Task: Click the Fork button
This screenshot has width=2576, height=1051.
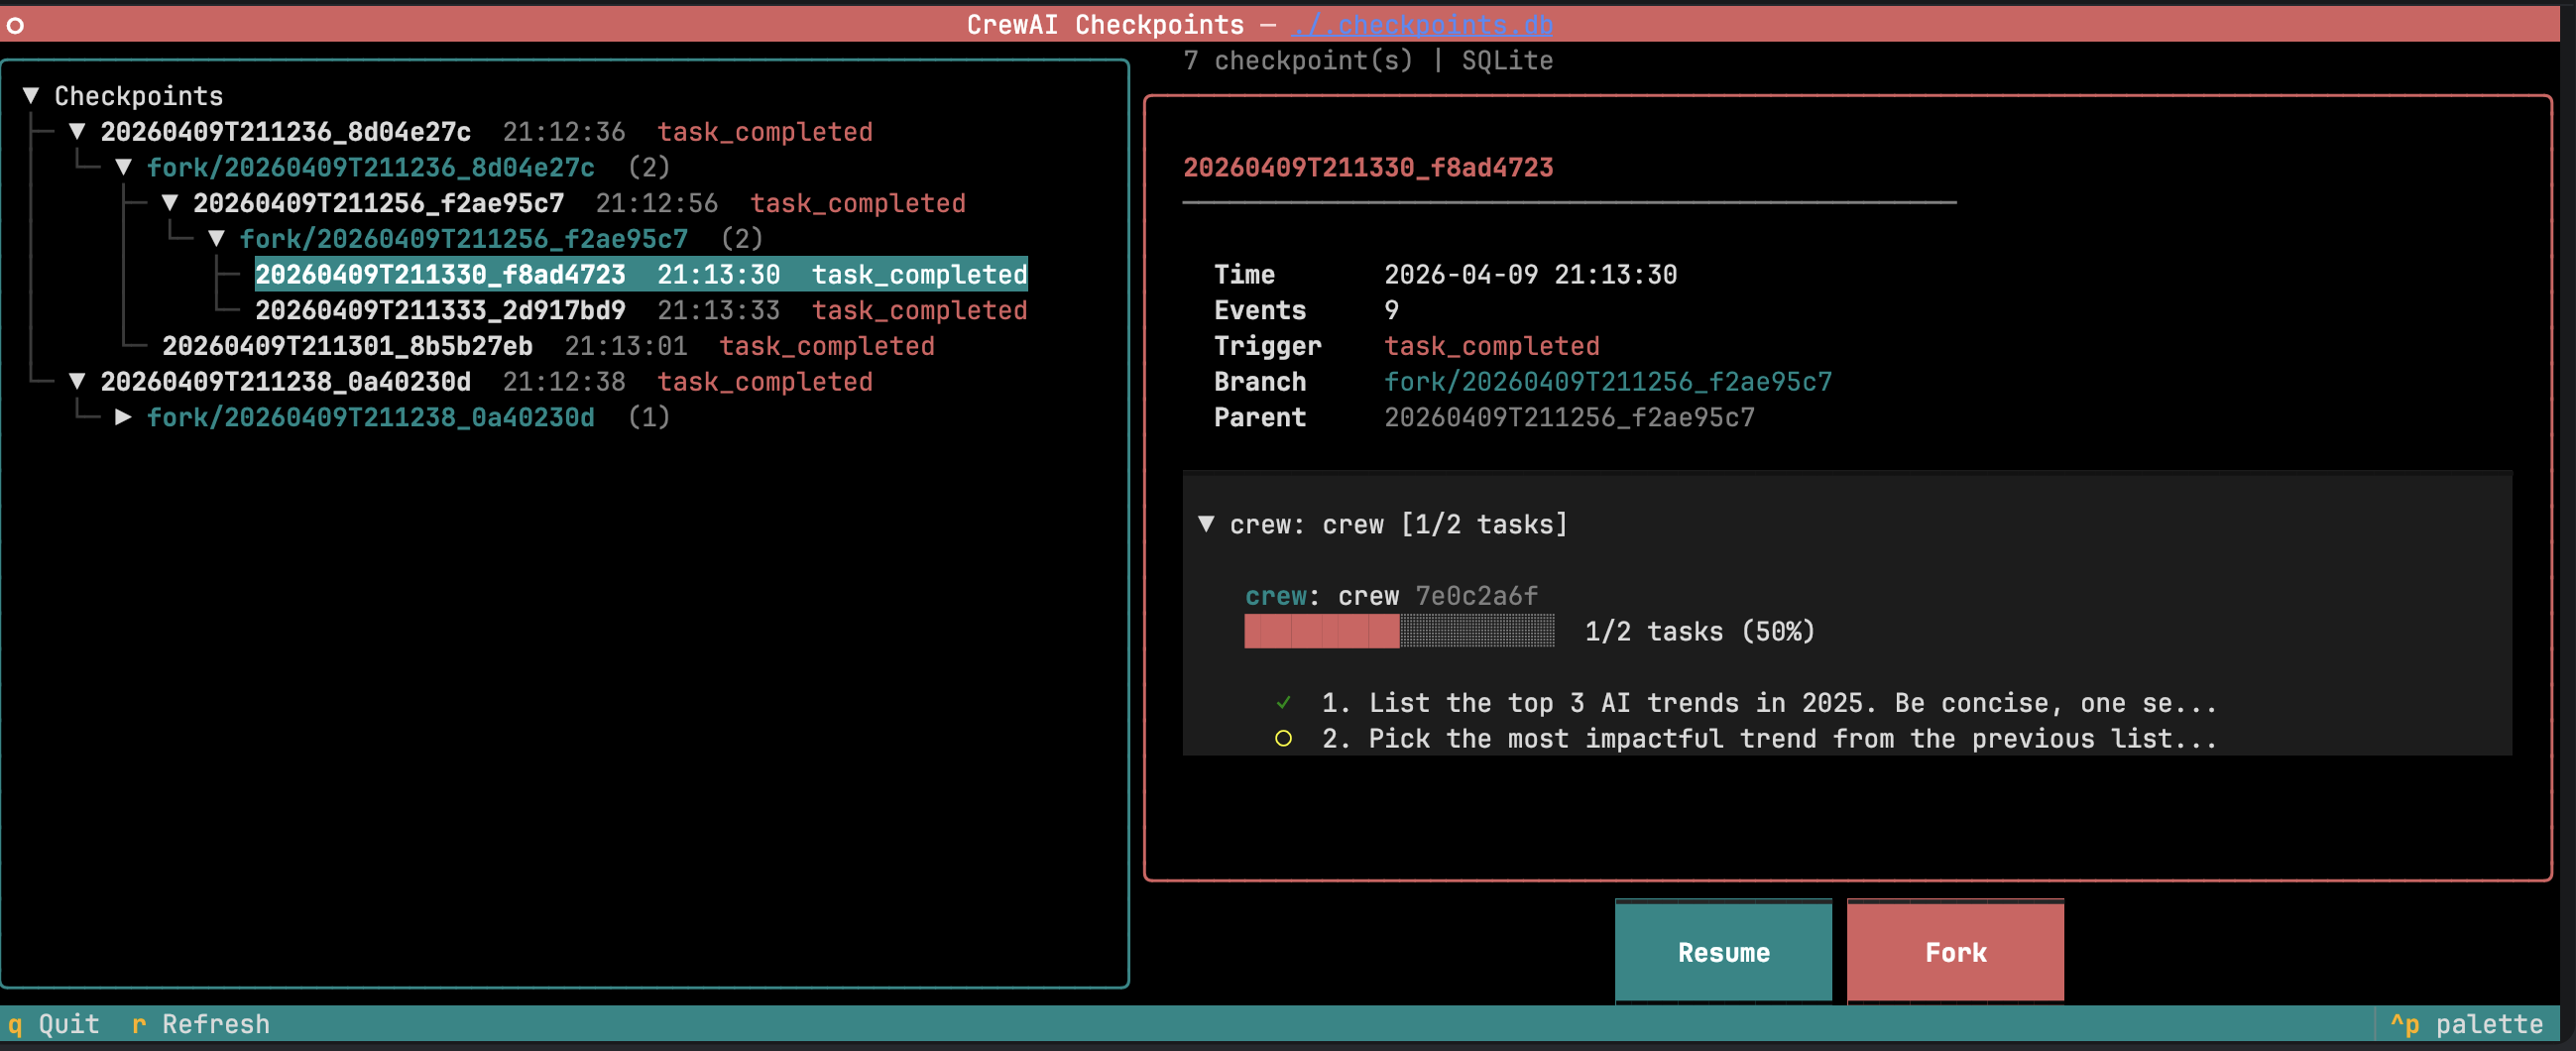Action: pyautogui.click(x=1955, y=952)
